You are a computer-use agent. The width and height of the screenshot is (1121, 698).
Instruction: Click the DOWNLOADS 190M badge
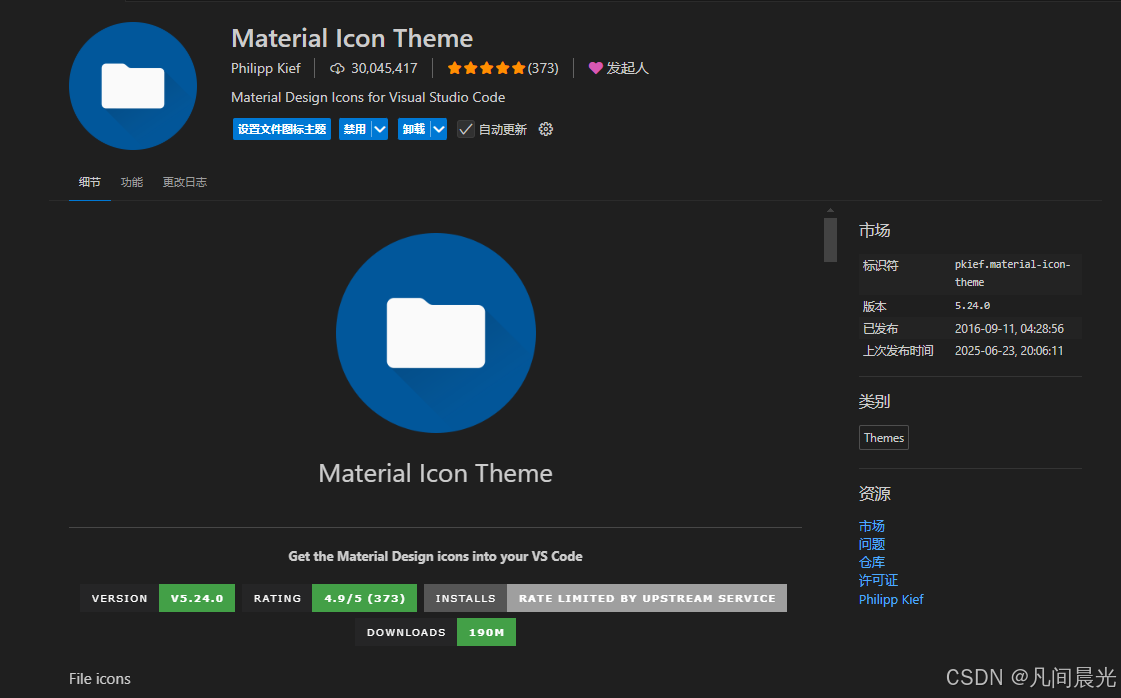coord(435,632)
